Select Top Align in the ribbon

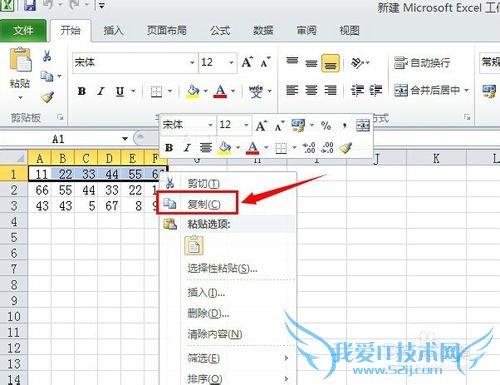pos(292,62)
